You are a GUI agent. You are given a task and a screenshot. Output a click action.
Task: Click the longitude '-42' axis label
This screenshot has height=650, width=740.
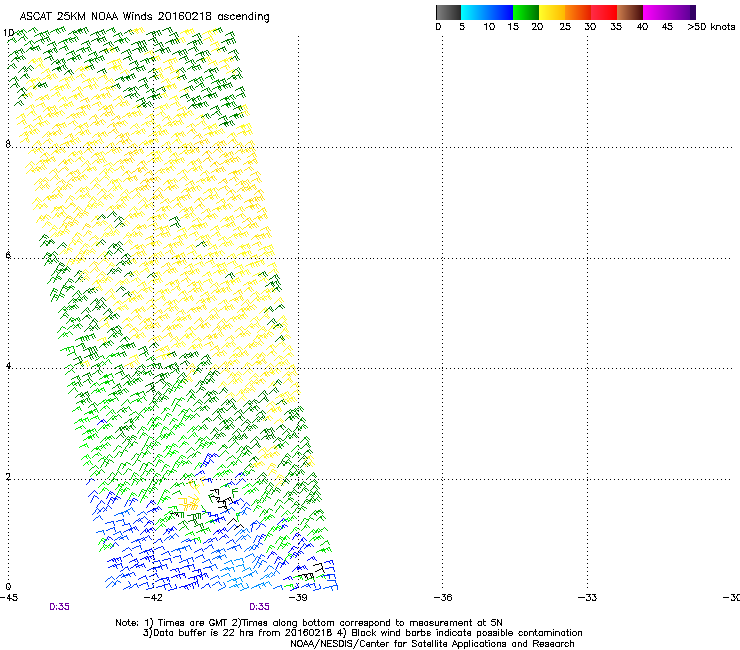[153, 598]
